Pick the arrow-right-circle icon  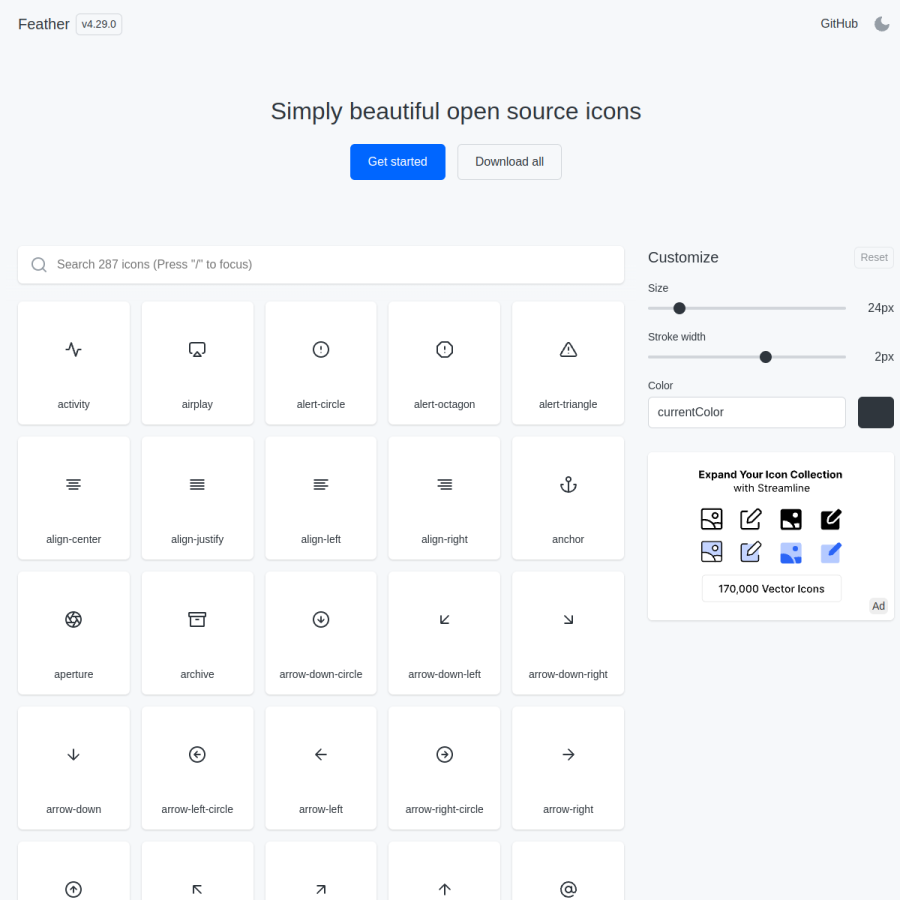point(444,767)
